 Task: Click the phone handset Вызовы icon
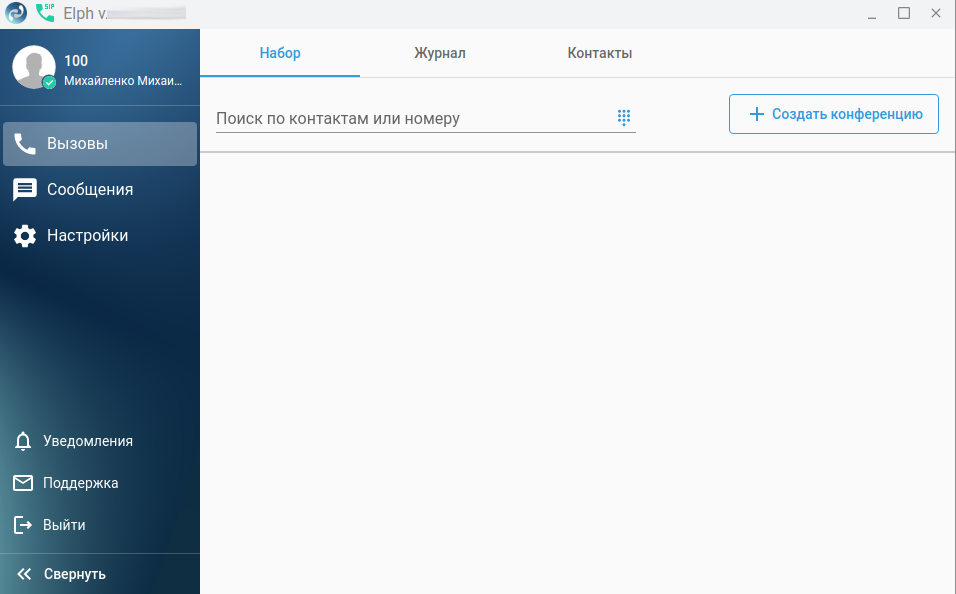click(x=24, y=144)
